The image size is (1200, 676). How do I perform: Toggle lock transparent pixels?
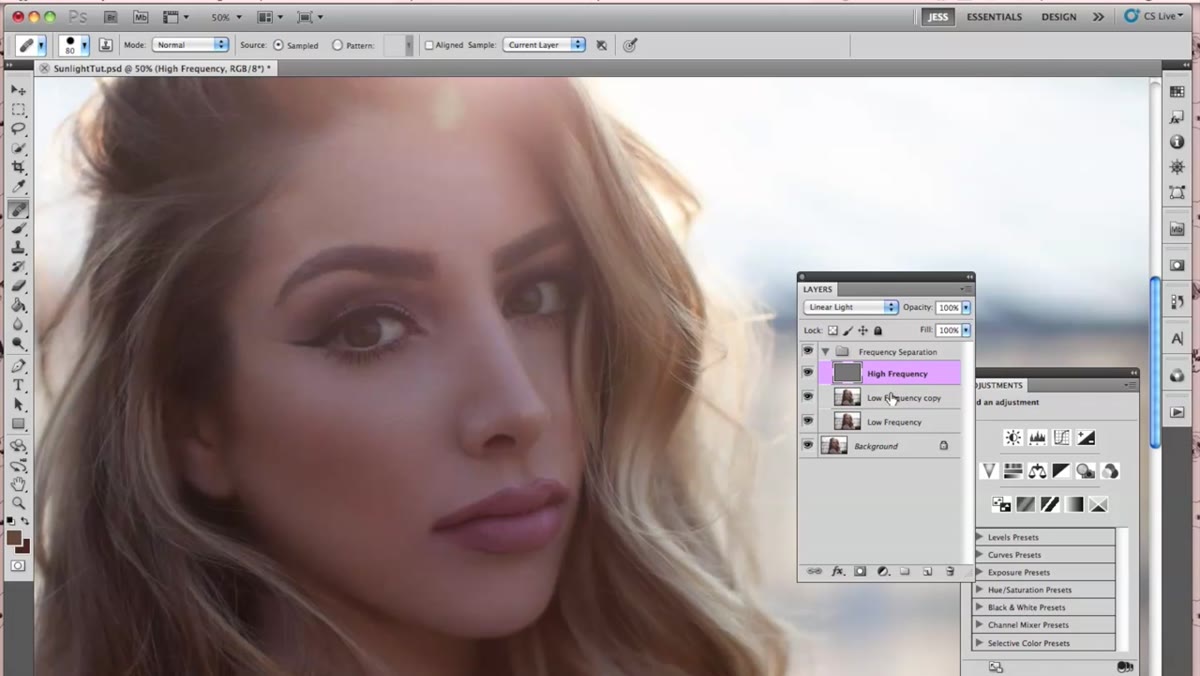[832, 330]
